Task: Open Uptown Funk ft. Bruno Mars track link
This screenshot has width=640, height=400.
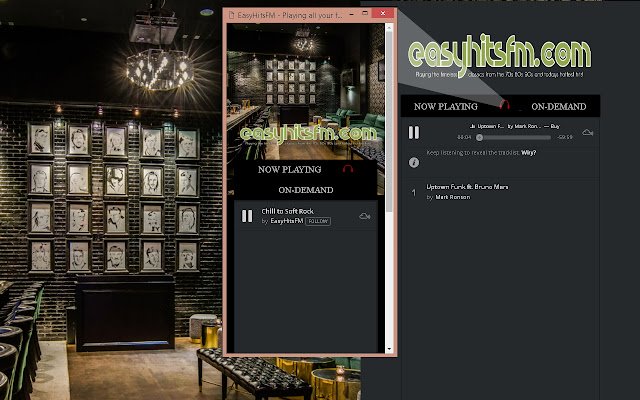Action: [x=467, y=187]
